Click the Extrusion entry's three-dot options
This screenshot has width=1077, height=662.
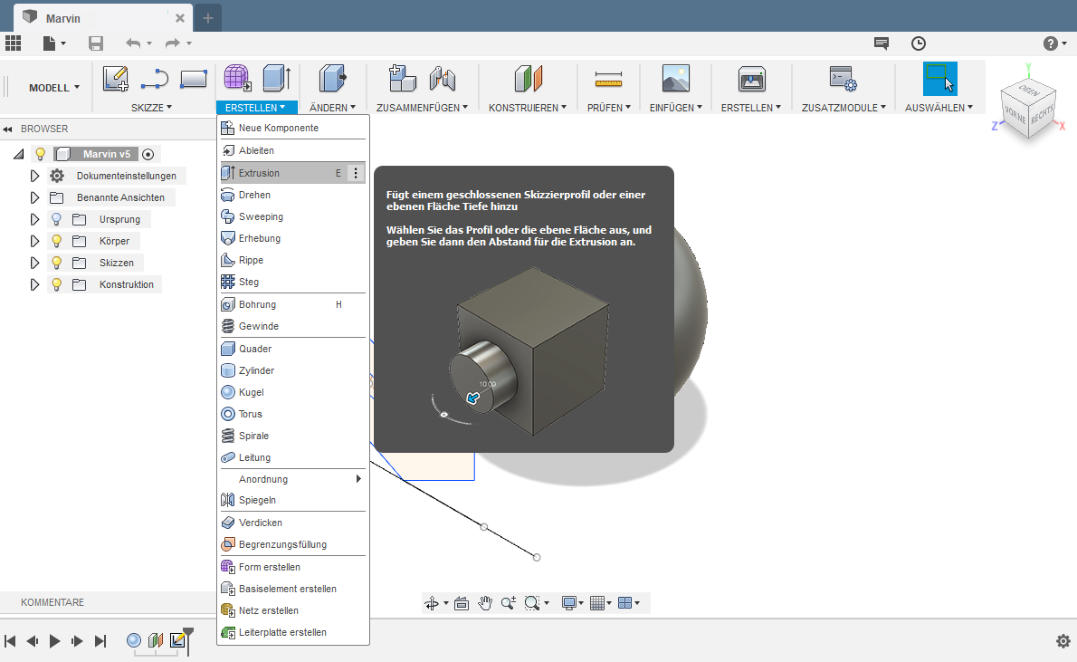356,173
